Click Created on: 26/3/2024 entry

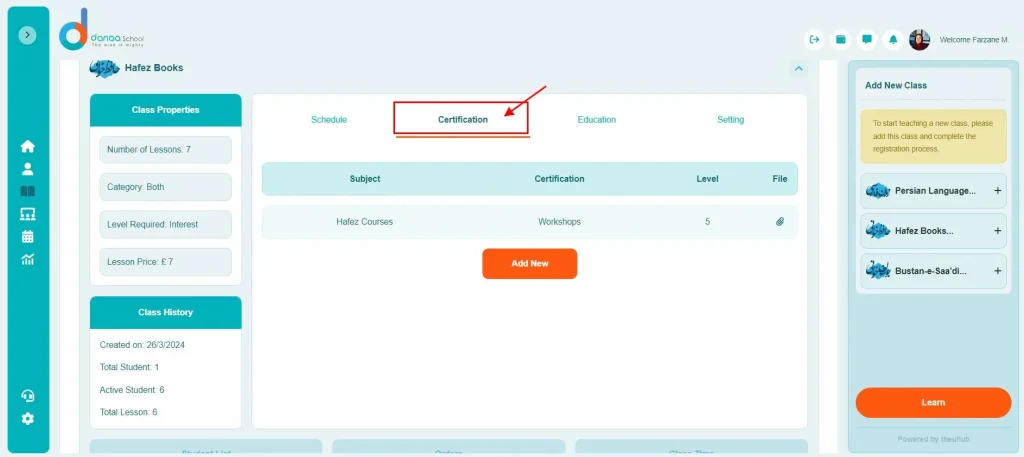(142, 345)
